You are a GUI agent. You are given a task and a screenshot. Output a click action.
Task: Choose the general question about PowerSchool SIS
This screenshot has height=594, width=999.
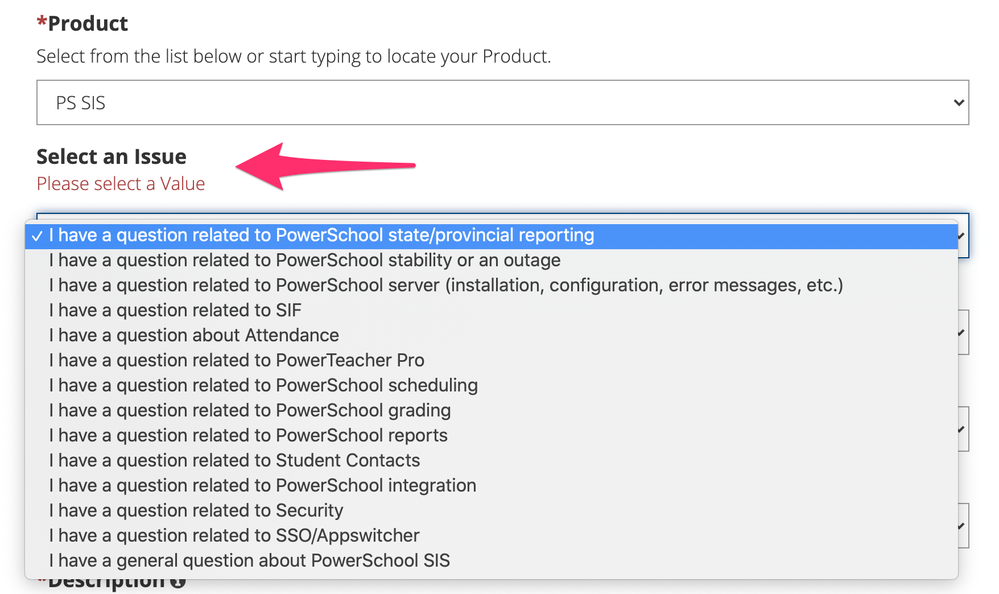click(249, 561)
